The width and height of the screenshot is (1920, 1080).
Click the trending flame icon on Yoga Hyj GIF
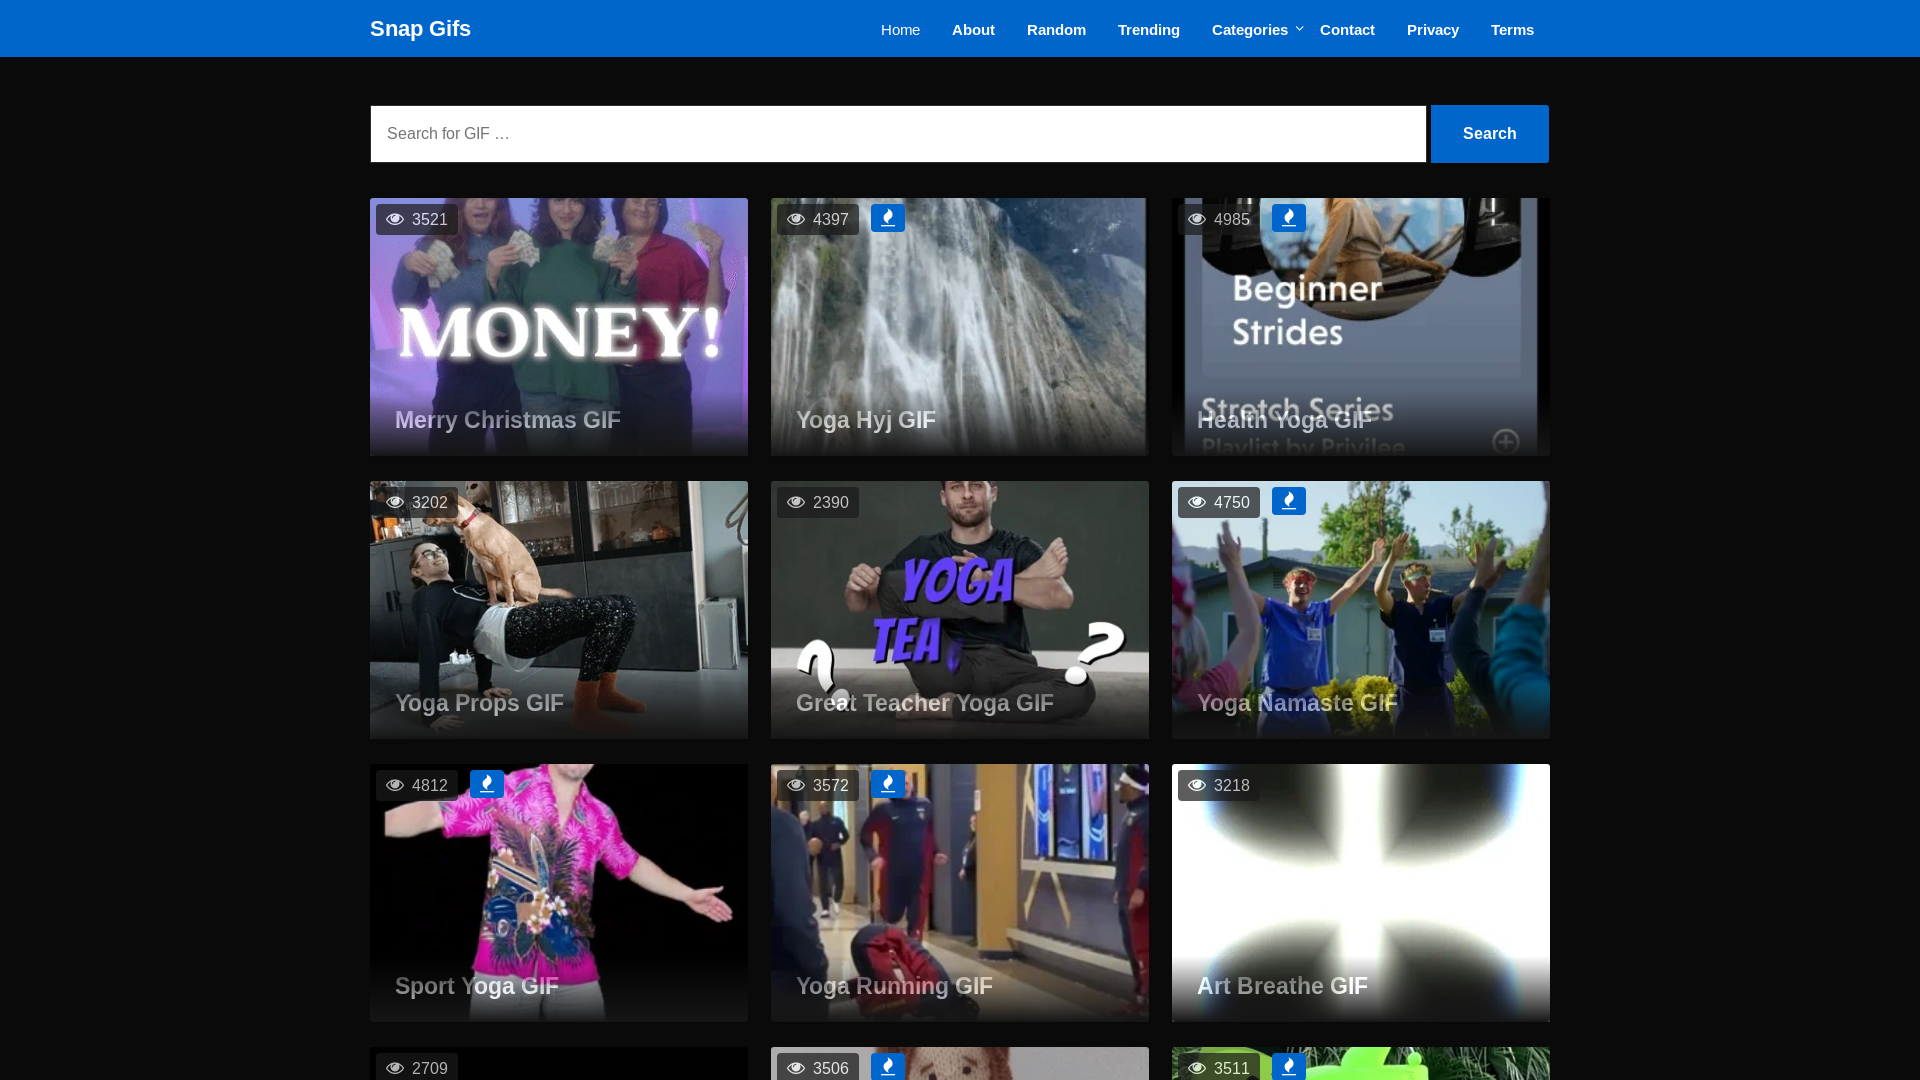tap(887, 218)
